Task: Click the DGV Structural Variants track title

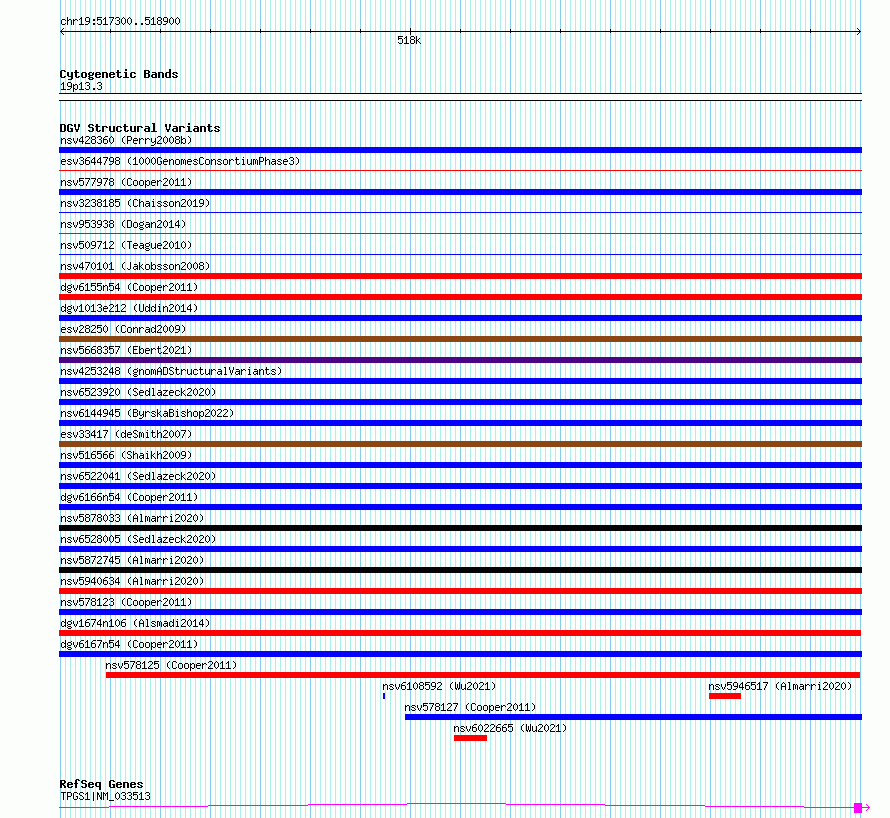Action: click(140, 128)
